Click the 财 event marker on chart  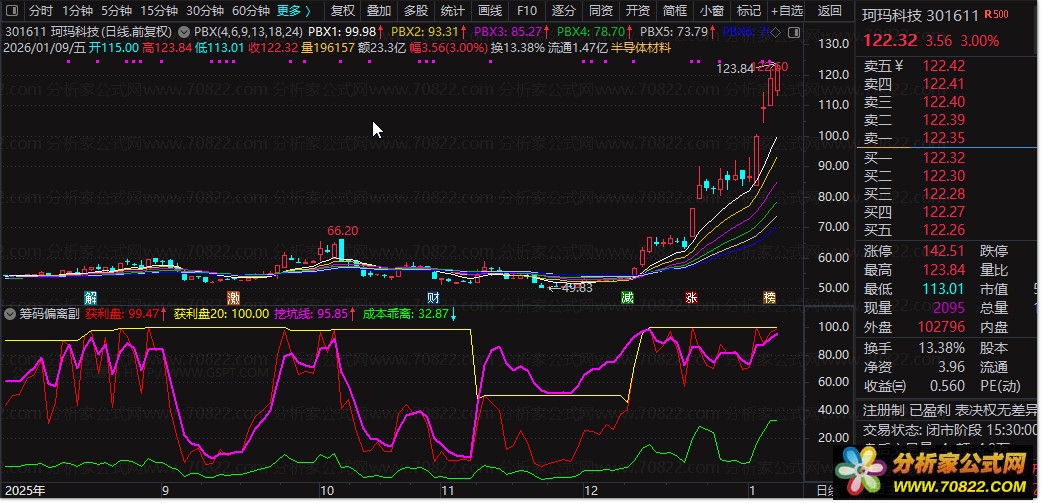pos(433,297)
